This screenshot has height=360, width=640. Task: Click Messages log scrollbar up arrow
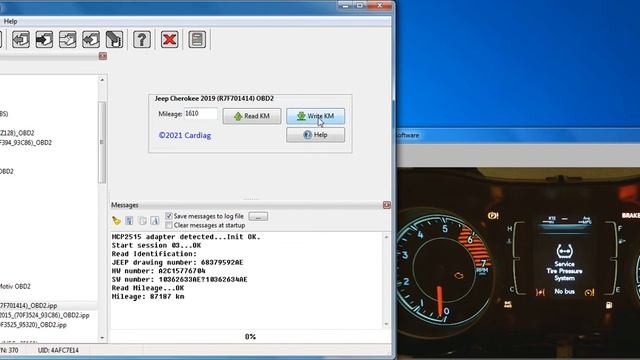386,237
